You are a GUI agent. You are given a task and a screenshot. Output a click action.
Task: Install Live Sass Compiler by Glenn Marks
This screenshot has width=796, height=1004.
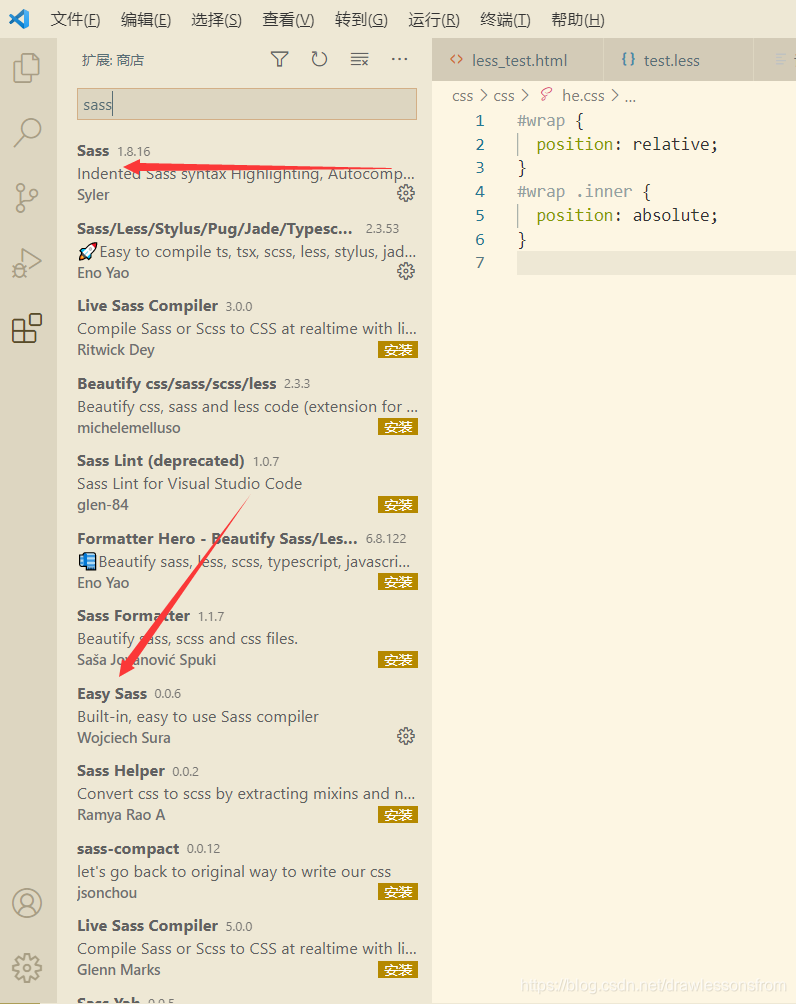398,969
